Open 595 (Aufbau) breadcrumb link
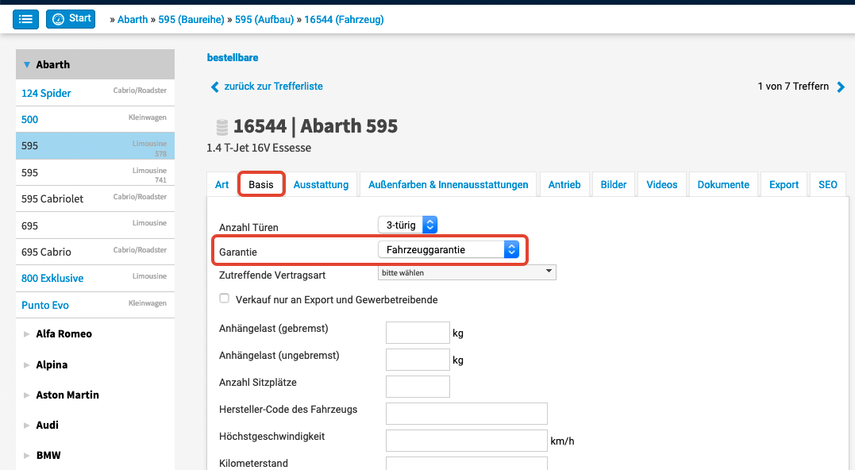Viewport: 855px width, 470px height. pos(264,20)
